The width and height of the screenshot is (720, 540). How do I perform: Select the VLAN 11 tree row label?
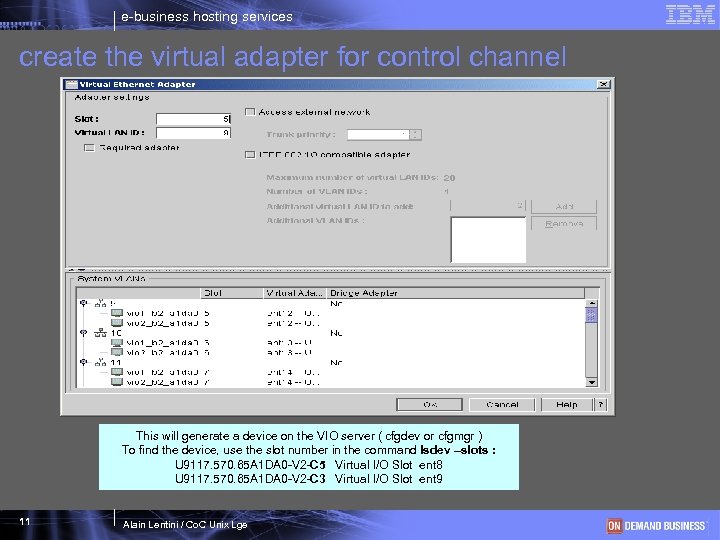[116, 362]
